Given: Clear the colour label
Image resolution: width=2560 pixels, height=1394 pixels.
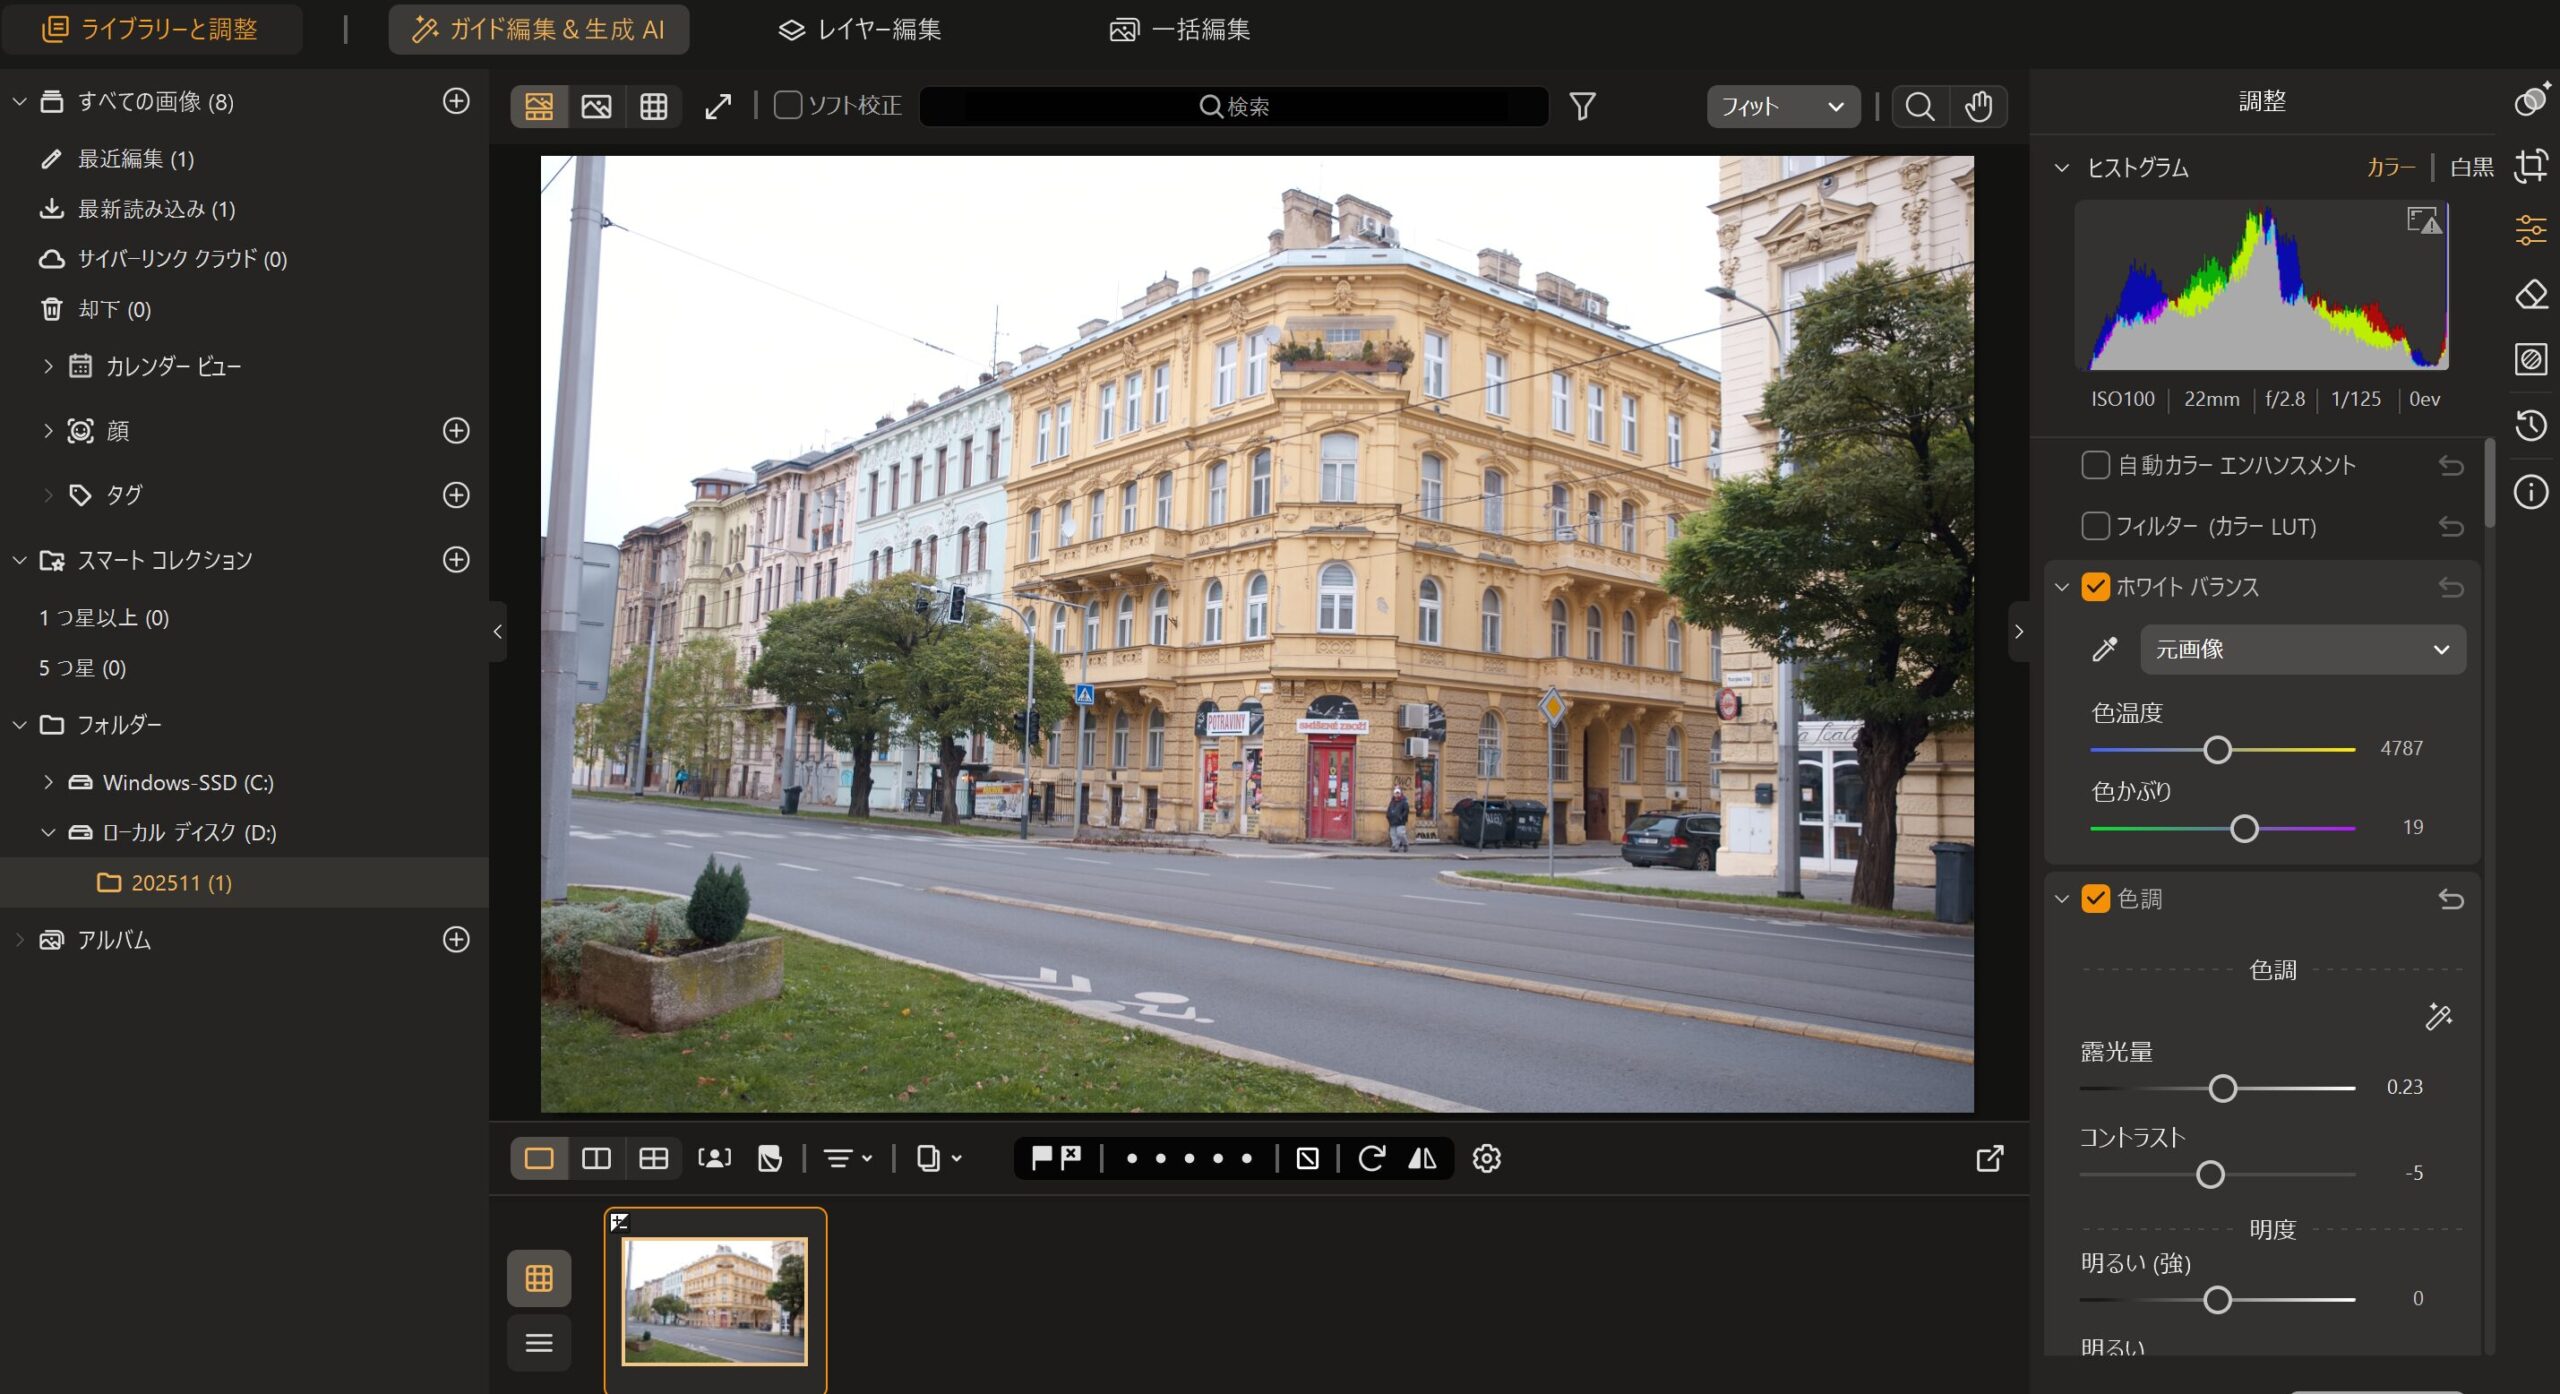Looking at the screenshot, I should (x=1307, y=1158).
